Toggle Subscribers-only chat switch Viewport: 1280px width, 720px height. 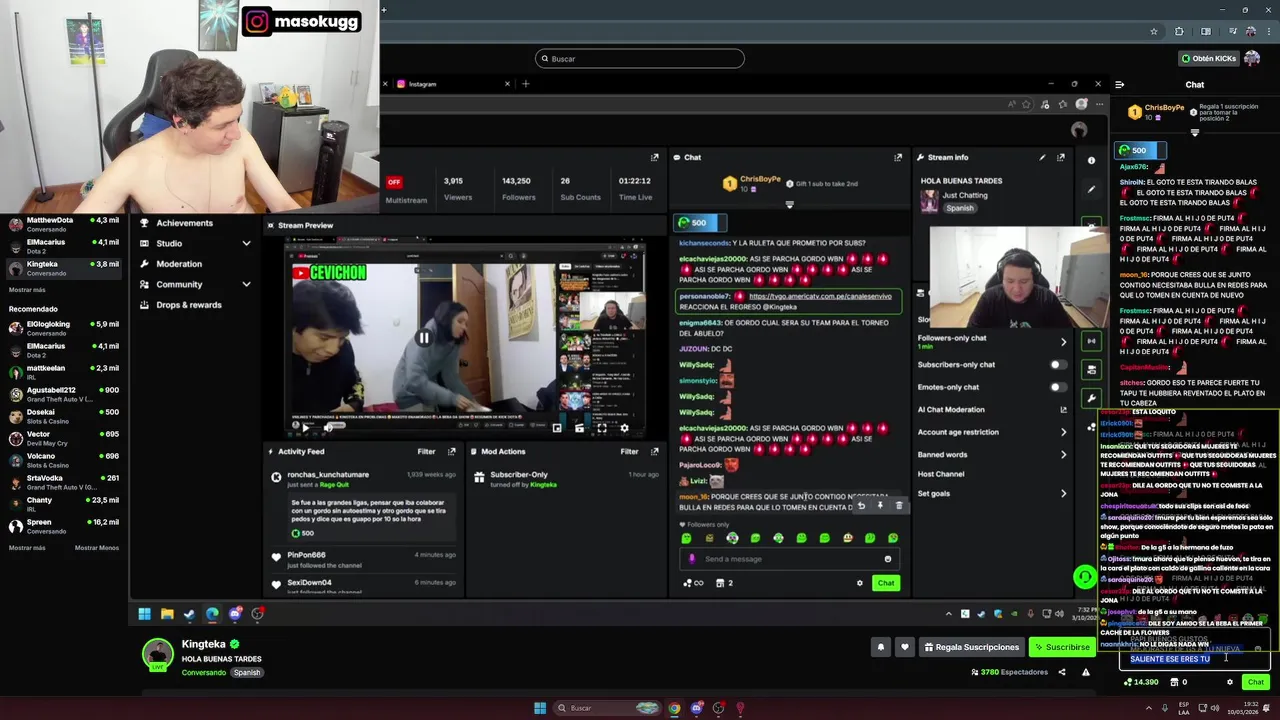click(1057, 365)
